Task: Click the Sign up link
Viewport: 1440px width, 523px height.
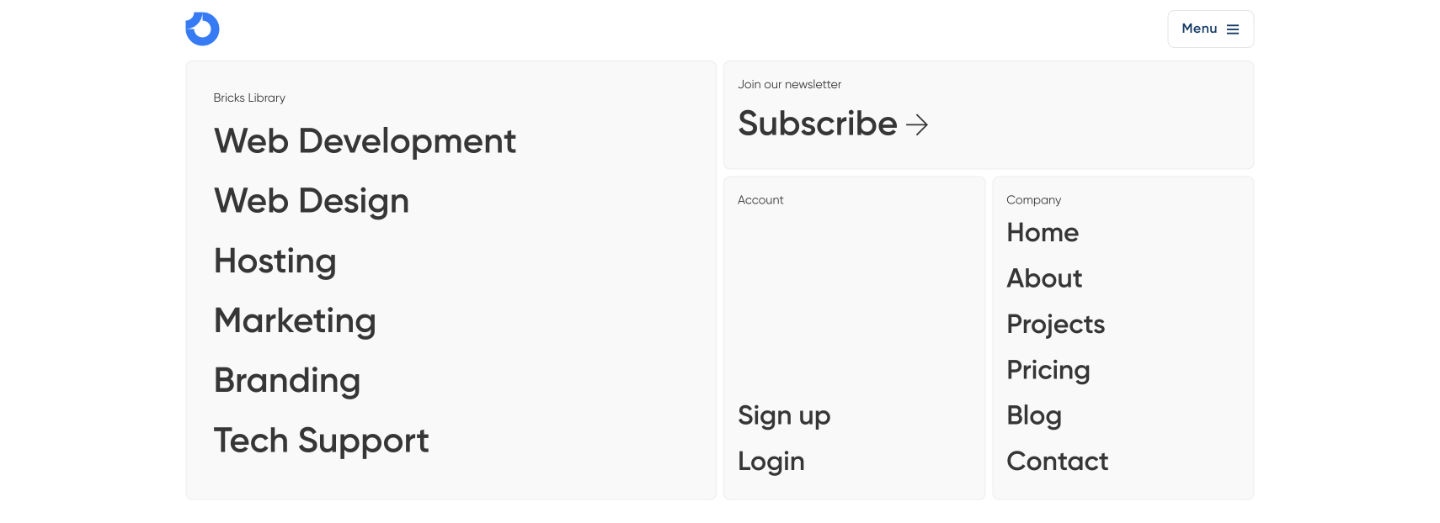Action: pos(784,416)
